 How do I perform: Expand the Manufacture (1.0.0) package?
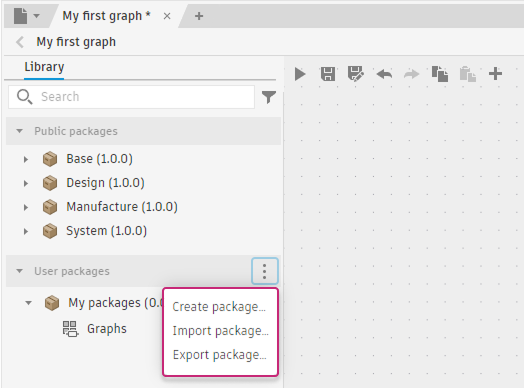click(x=26, y=208)
